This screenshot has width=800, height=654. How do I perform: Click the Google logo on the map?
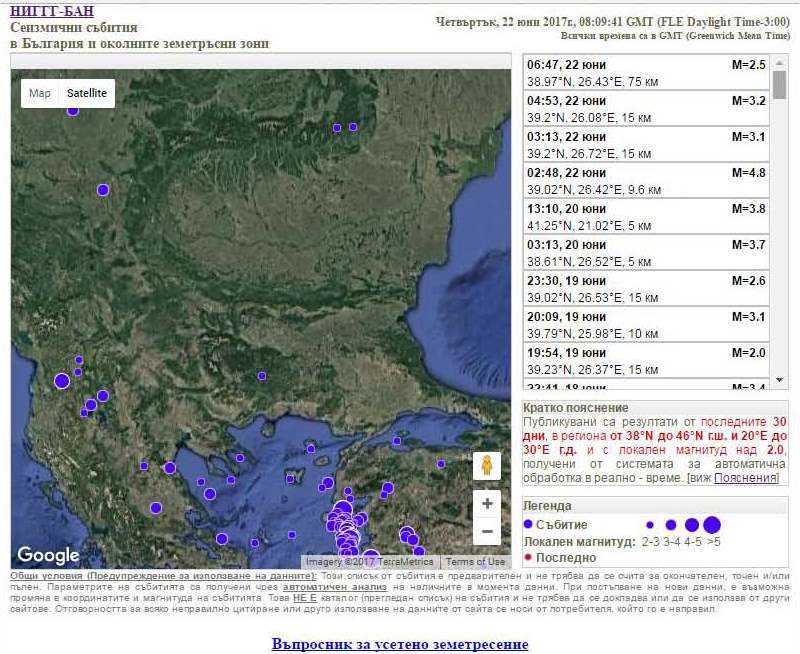(x=48, y=555)
